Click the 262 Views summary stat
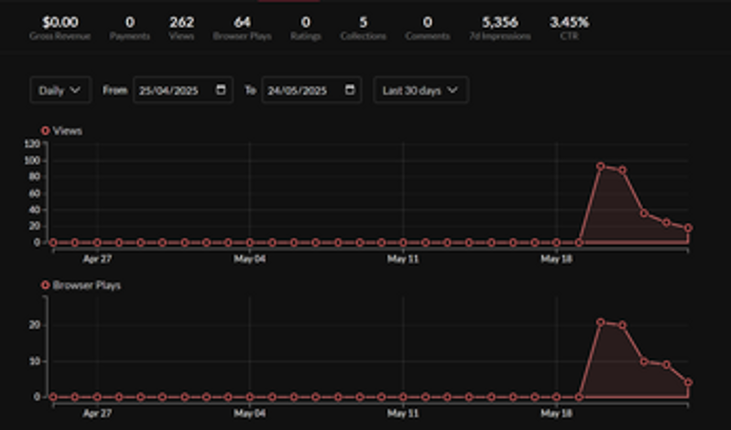Image resolution: width=731 pixels, height=430 pixels. [x=182, y=27]
